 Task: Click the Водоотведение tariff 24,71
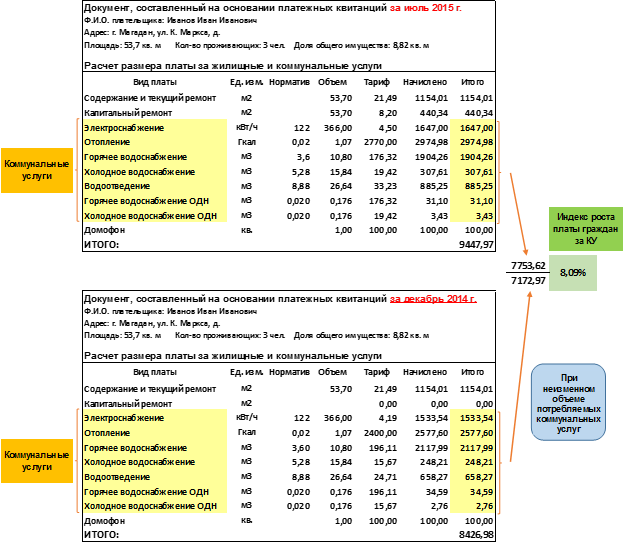385,477
